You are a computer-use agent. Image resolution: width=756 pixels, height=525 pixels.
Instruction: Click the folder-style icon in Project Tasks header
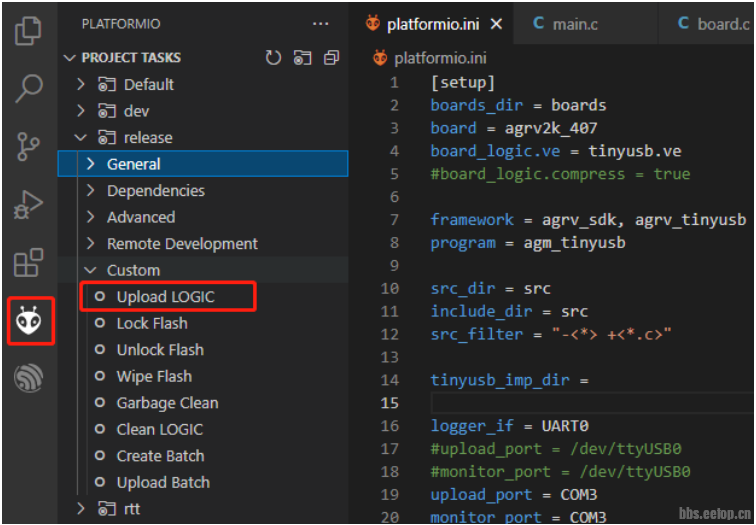pyautogui.click(x=302, y=58)
